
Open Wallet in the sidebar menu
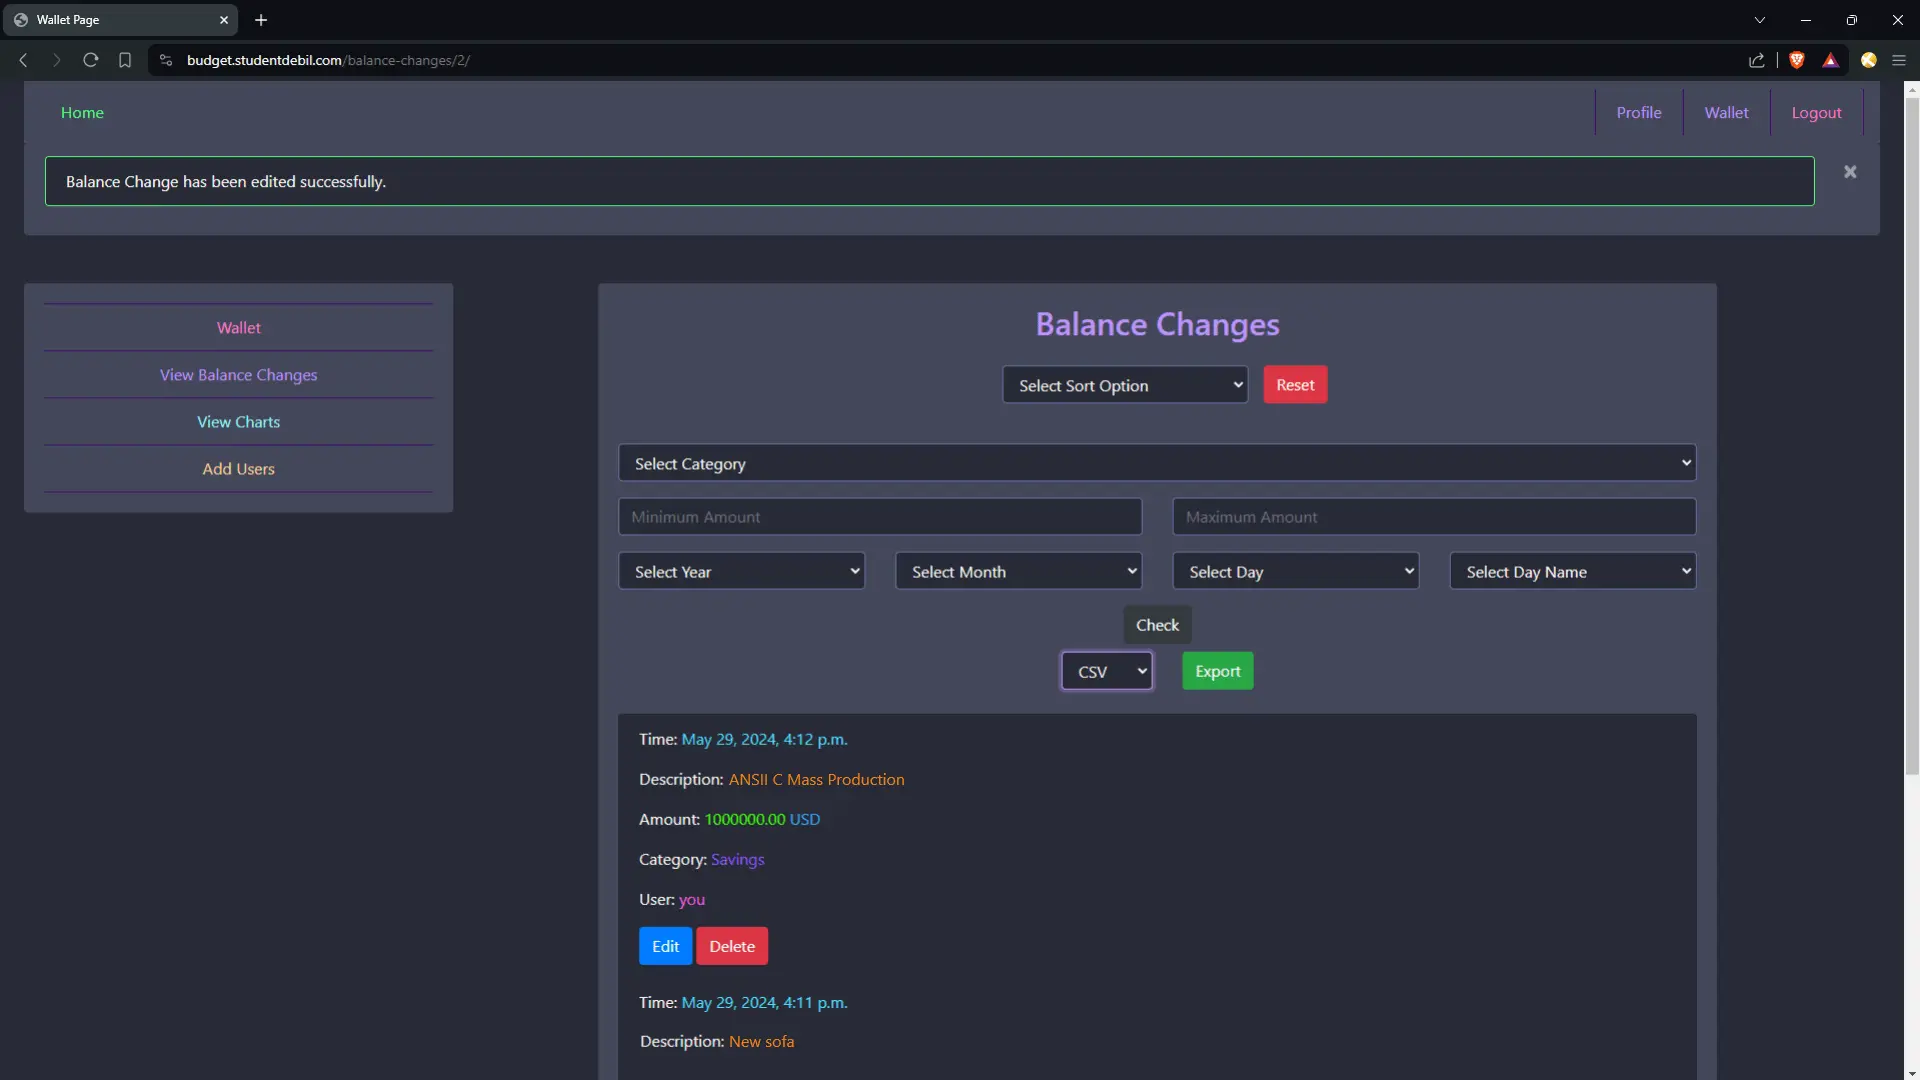[x=238, y=328]
